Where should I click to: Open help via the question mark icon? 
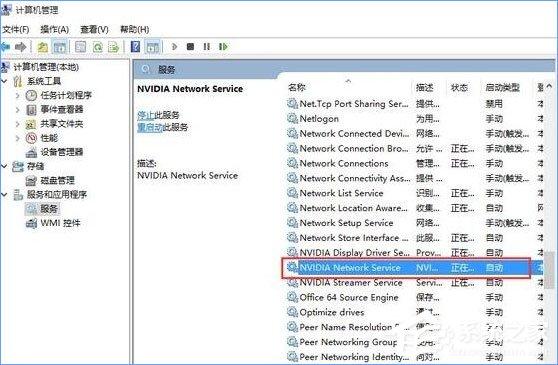click(x=135, y=47)
